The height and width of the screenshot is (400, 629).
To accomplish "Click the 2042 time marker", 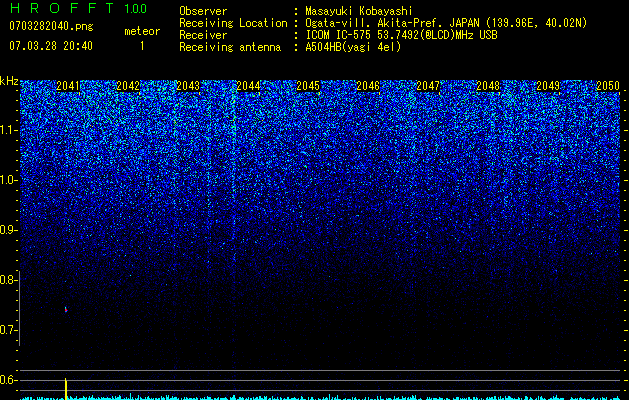I will click(x=128, y=86).
